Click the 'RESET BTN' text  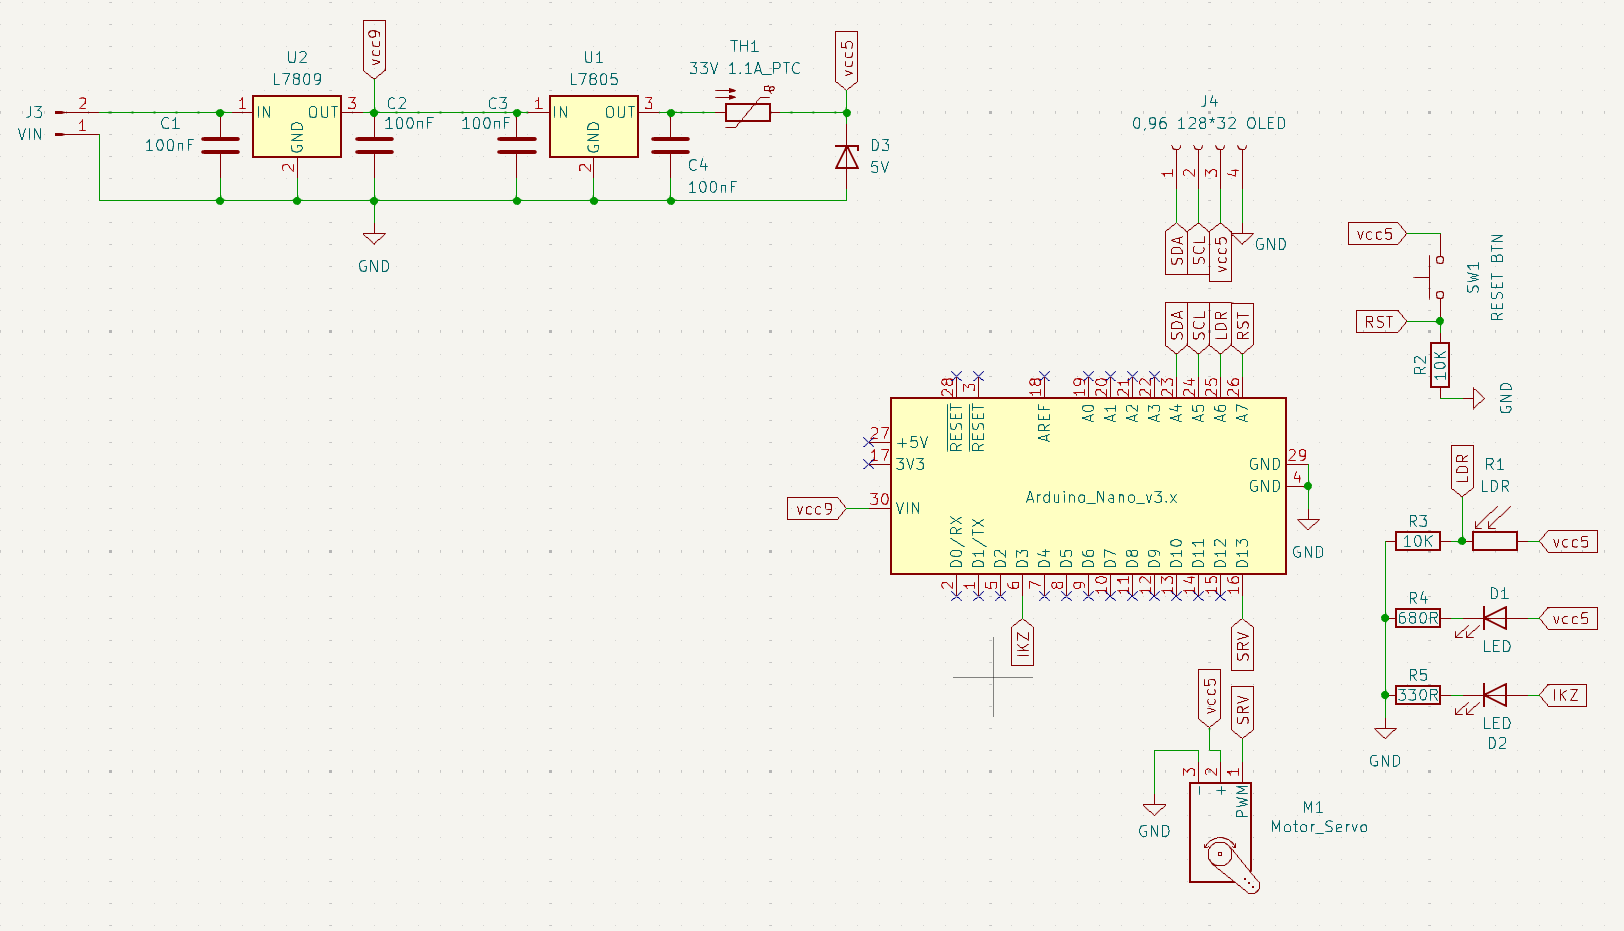tap(1497, 278)
